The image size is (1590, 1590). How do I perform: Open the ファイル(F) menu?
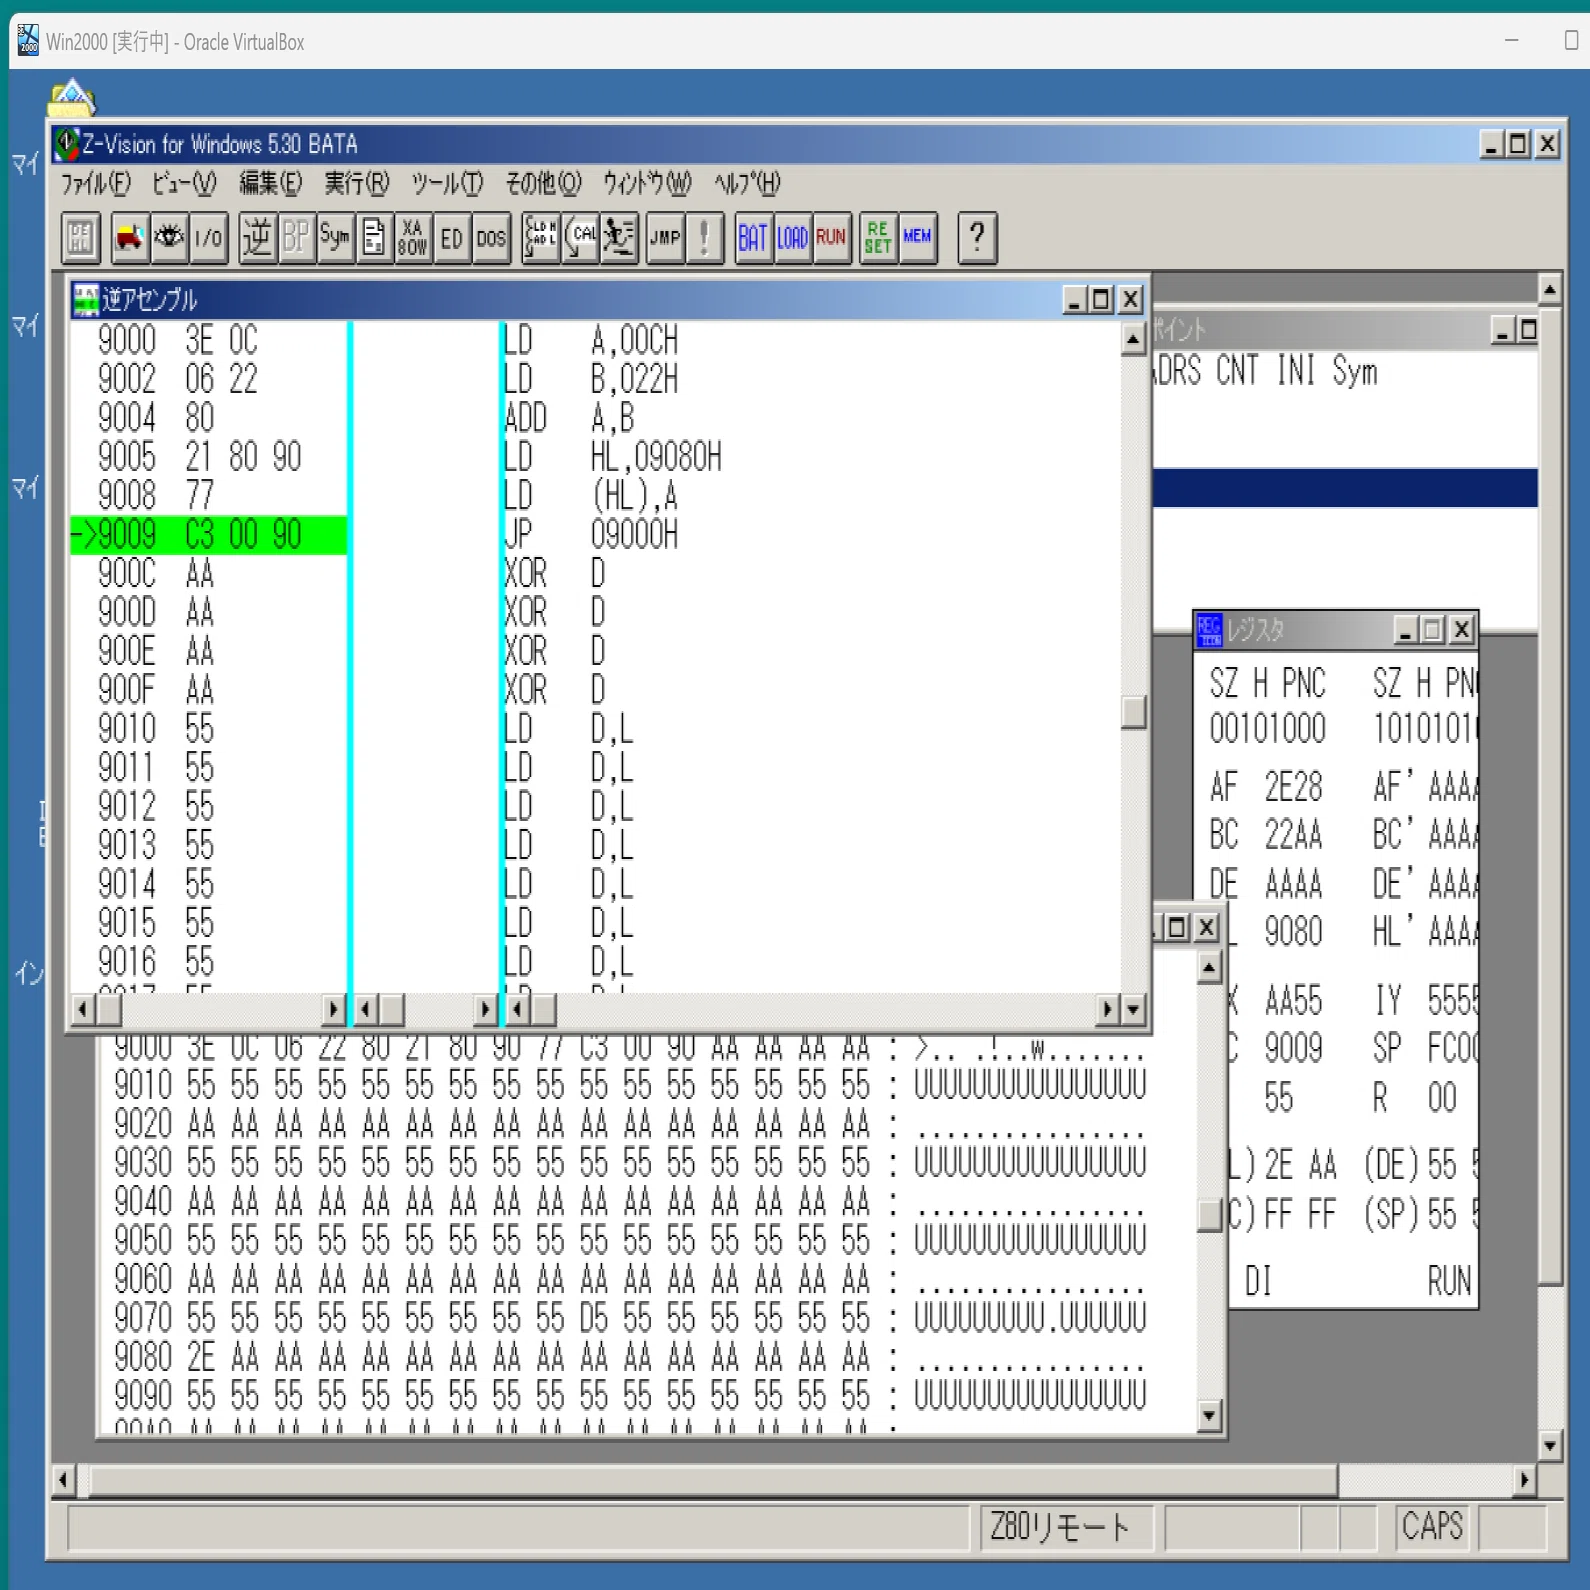pos(96,184)
